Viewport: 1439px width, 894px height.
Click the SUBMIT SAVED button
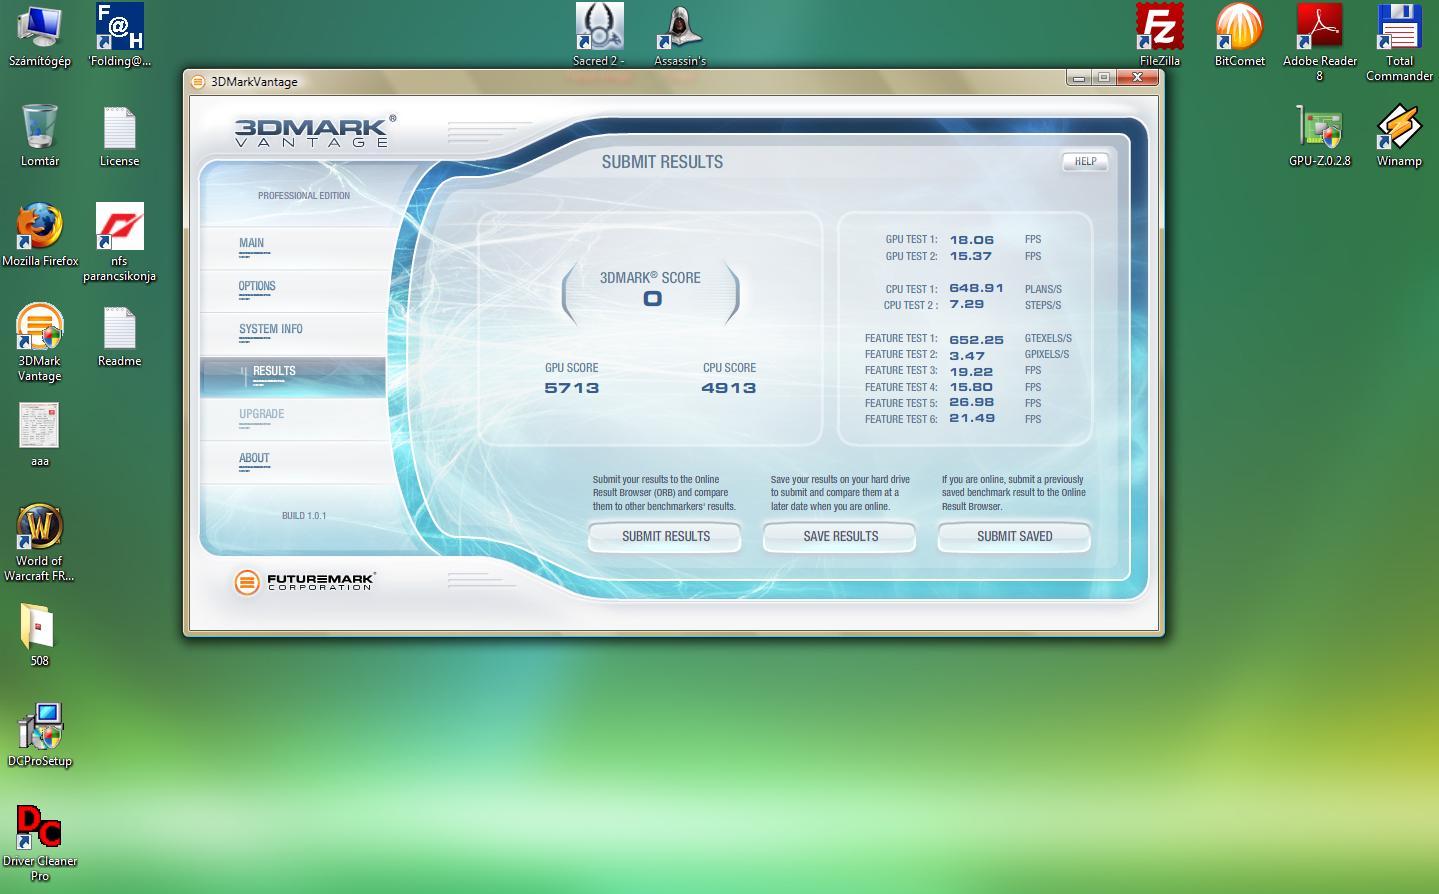click(x=1014, y=537)
